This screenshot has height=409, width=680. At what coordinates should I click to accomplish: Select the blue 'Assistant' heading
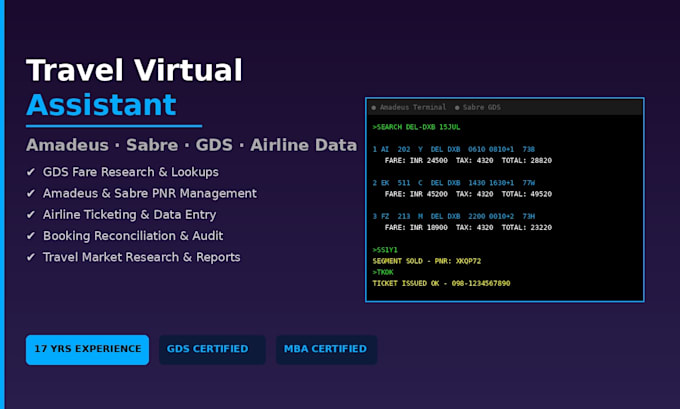coord(101,105)
